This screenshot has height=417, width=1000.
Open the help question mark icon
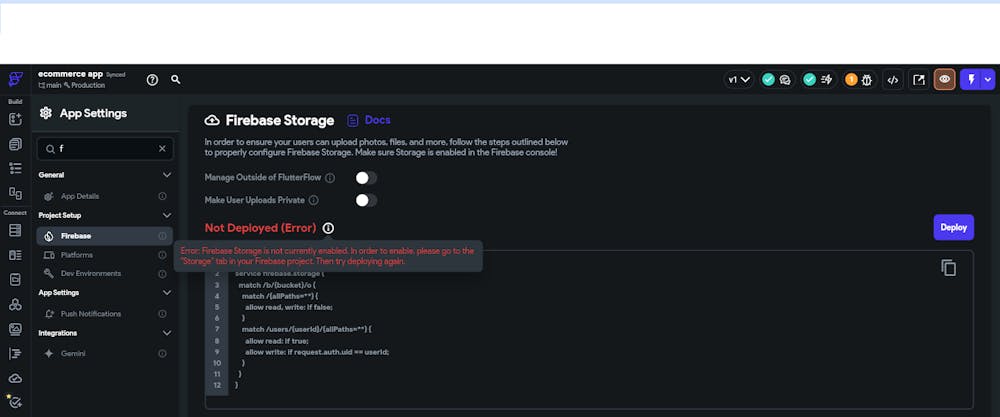coord(152,80)
